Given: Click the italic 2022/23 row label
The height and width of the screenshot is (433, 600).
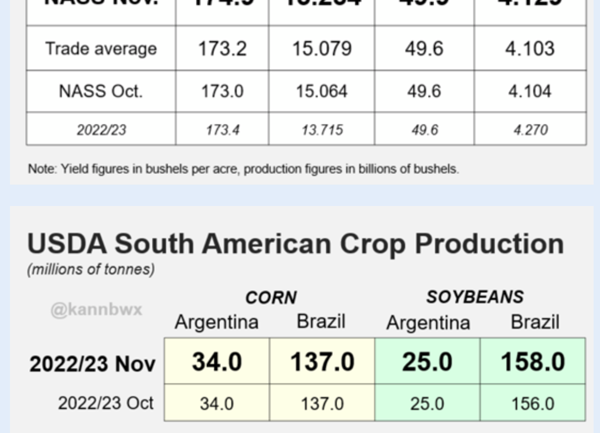Looking at the screenshot, I should point(101,130).
